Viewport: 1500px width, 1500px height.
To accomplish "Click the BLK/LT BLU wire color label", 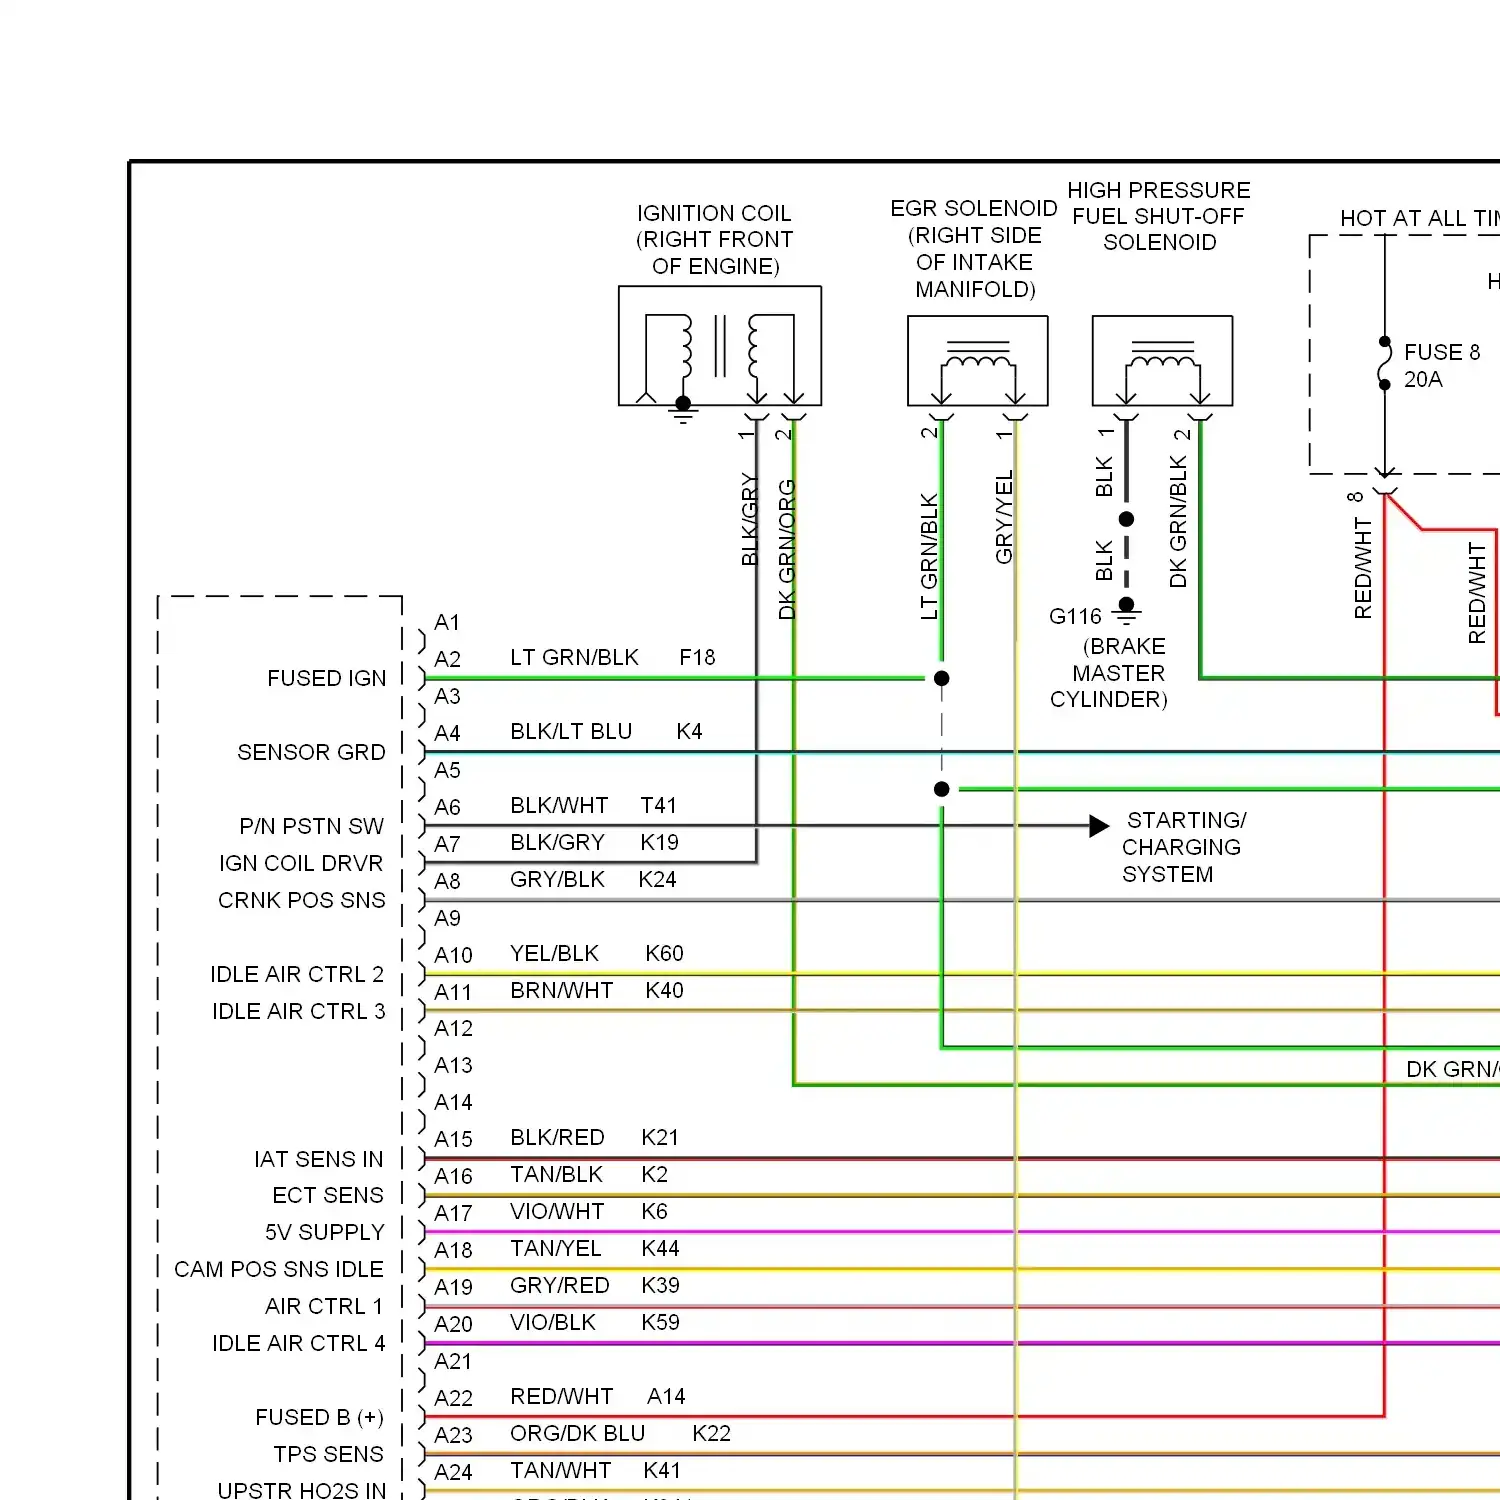I will 571,731.
